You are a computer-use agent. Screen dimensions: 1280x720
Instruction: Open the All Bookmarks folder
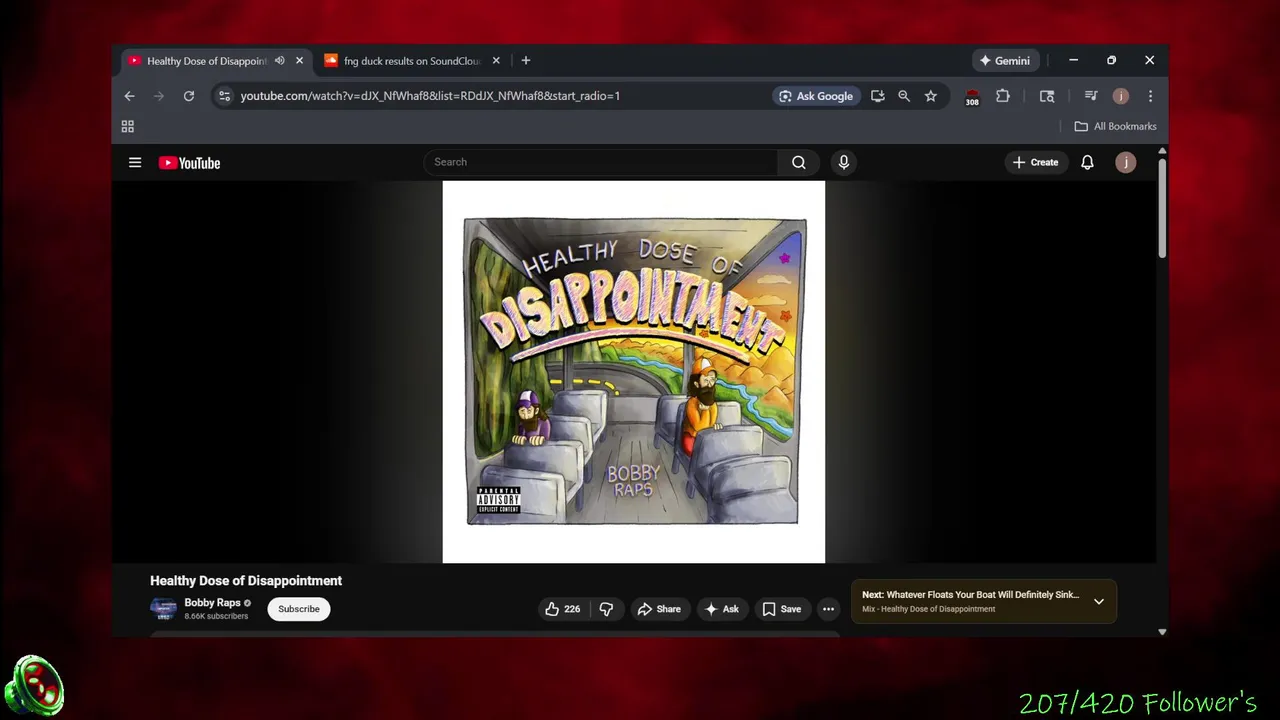(1115, 126)
